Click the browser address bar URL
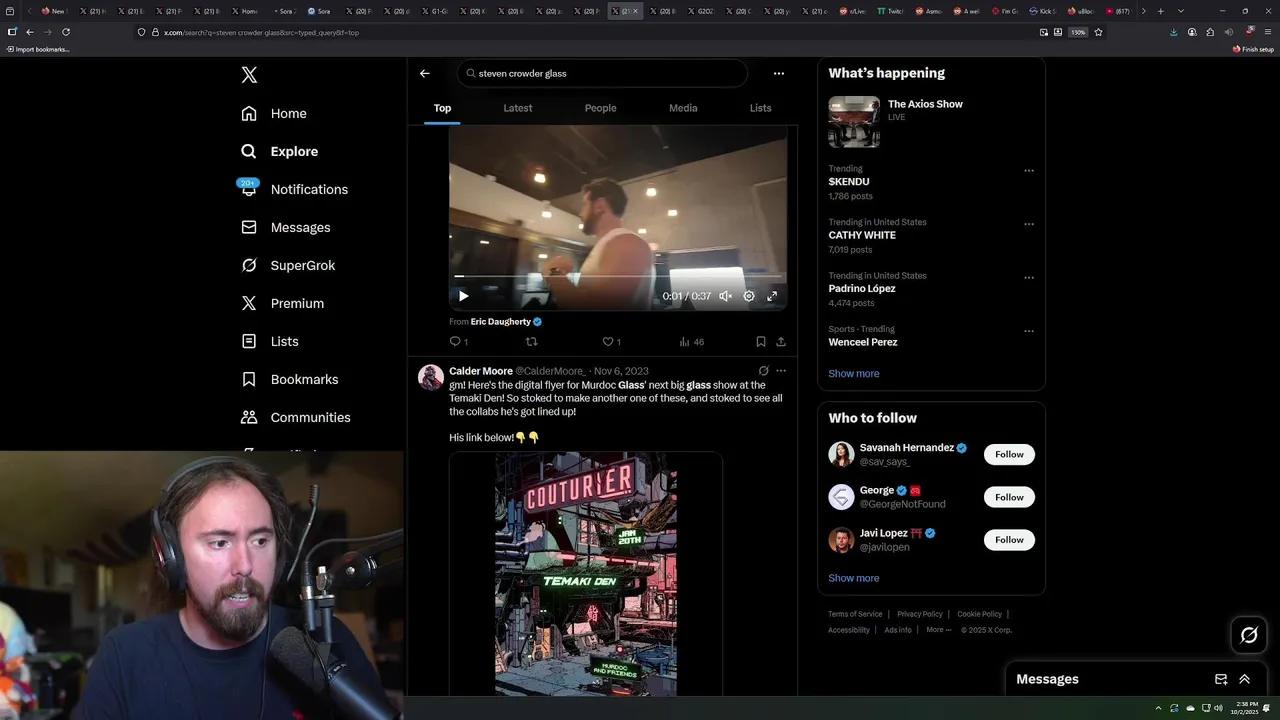The height and width of the screenshot is (720, 1280). pos(261,32)
